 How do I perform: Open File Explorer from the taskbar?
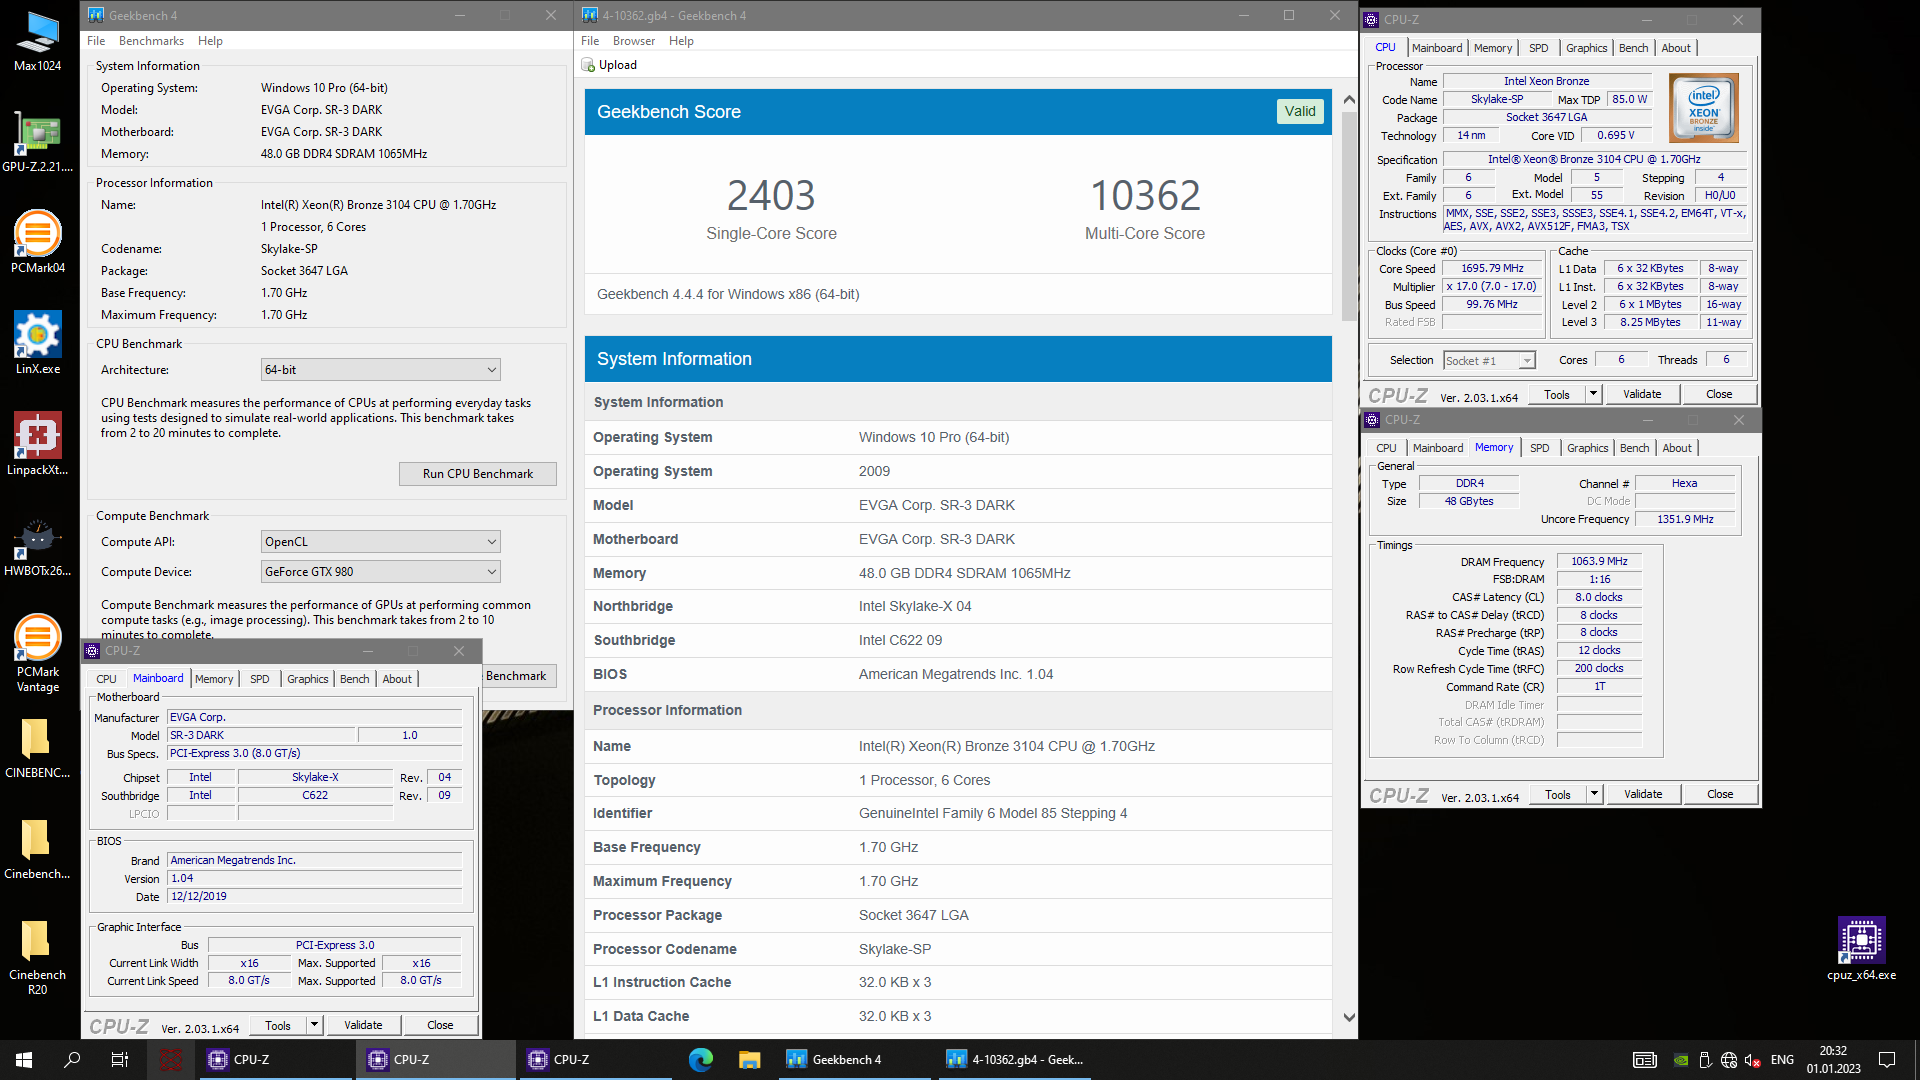(x=749, y=1060)
